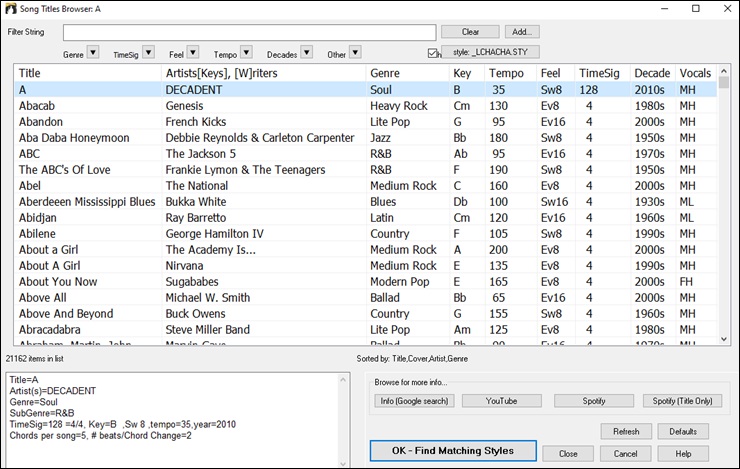Click the Close button at the bottom
This screenshot has height=469, width=740.
click(568, 453)
